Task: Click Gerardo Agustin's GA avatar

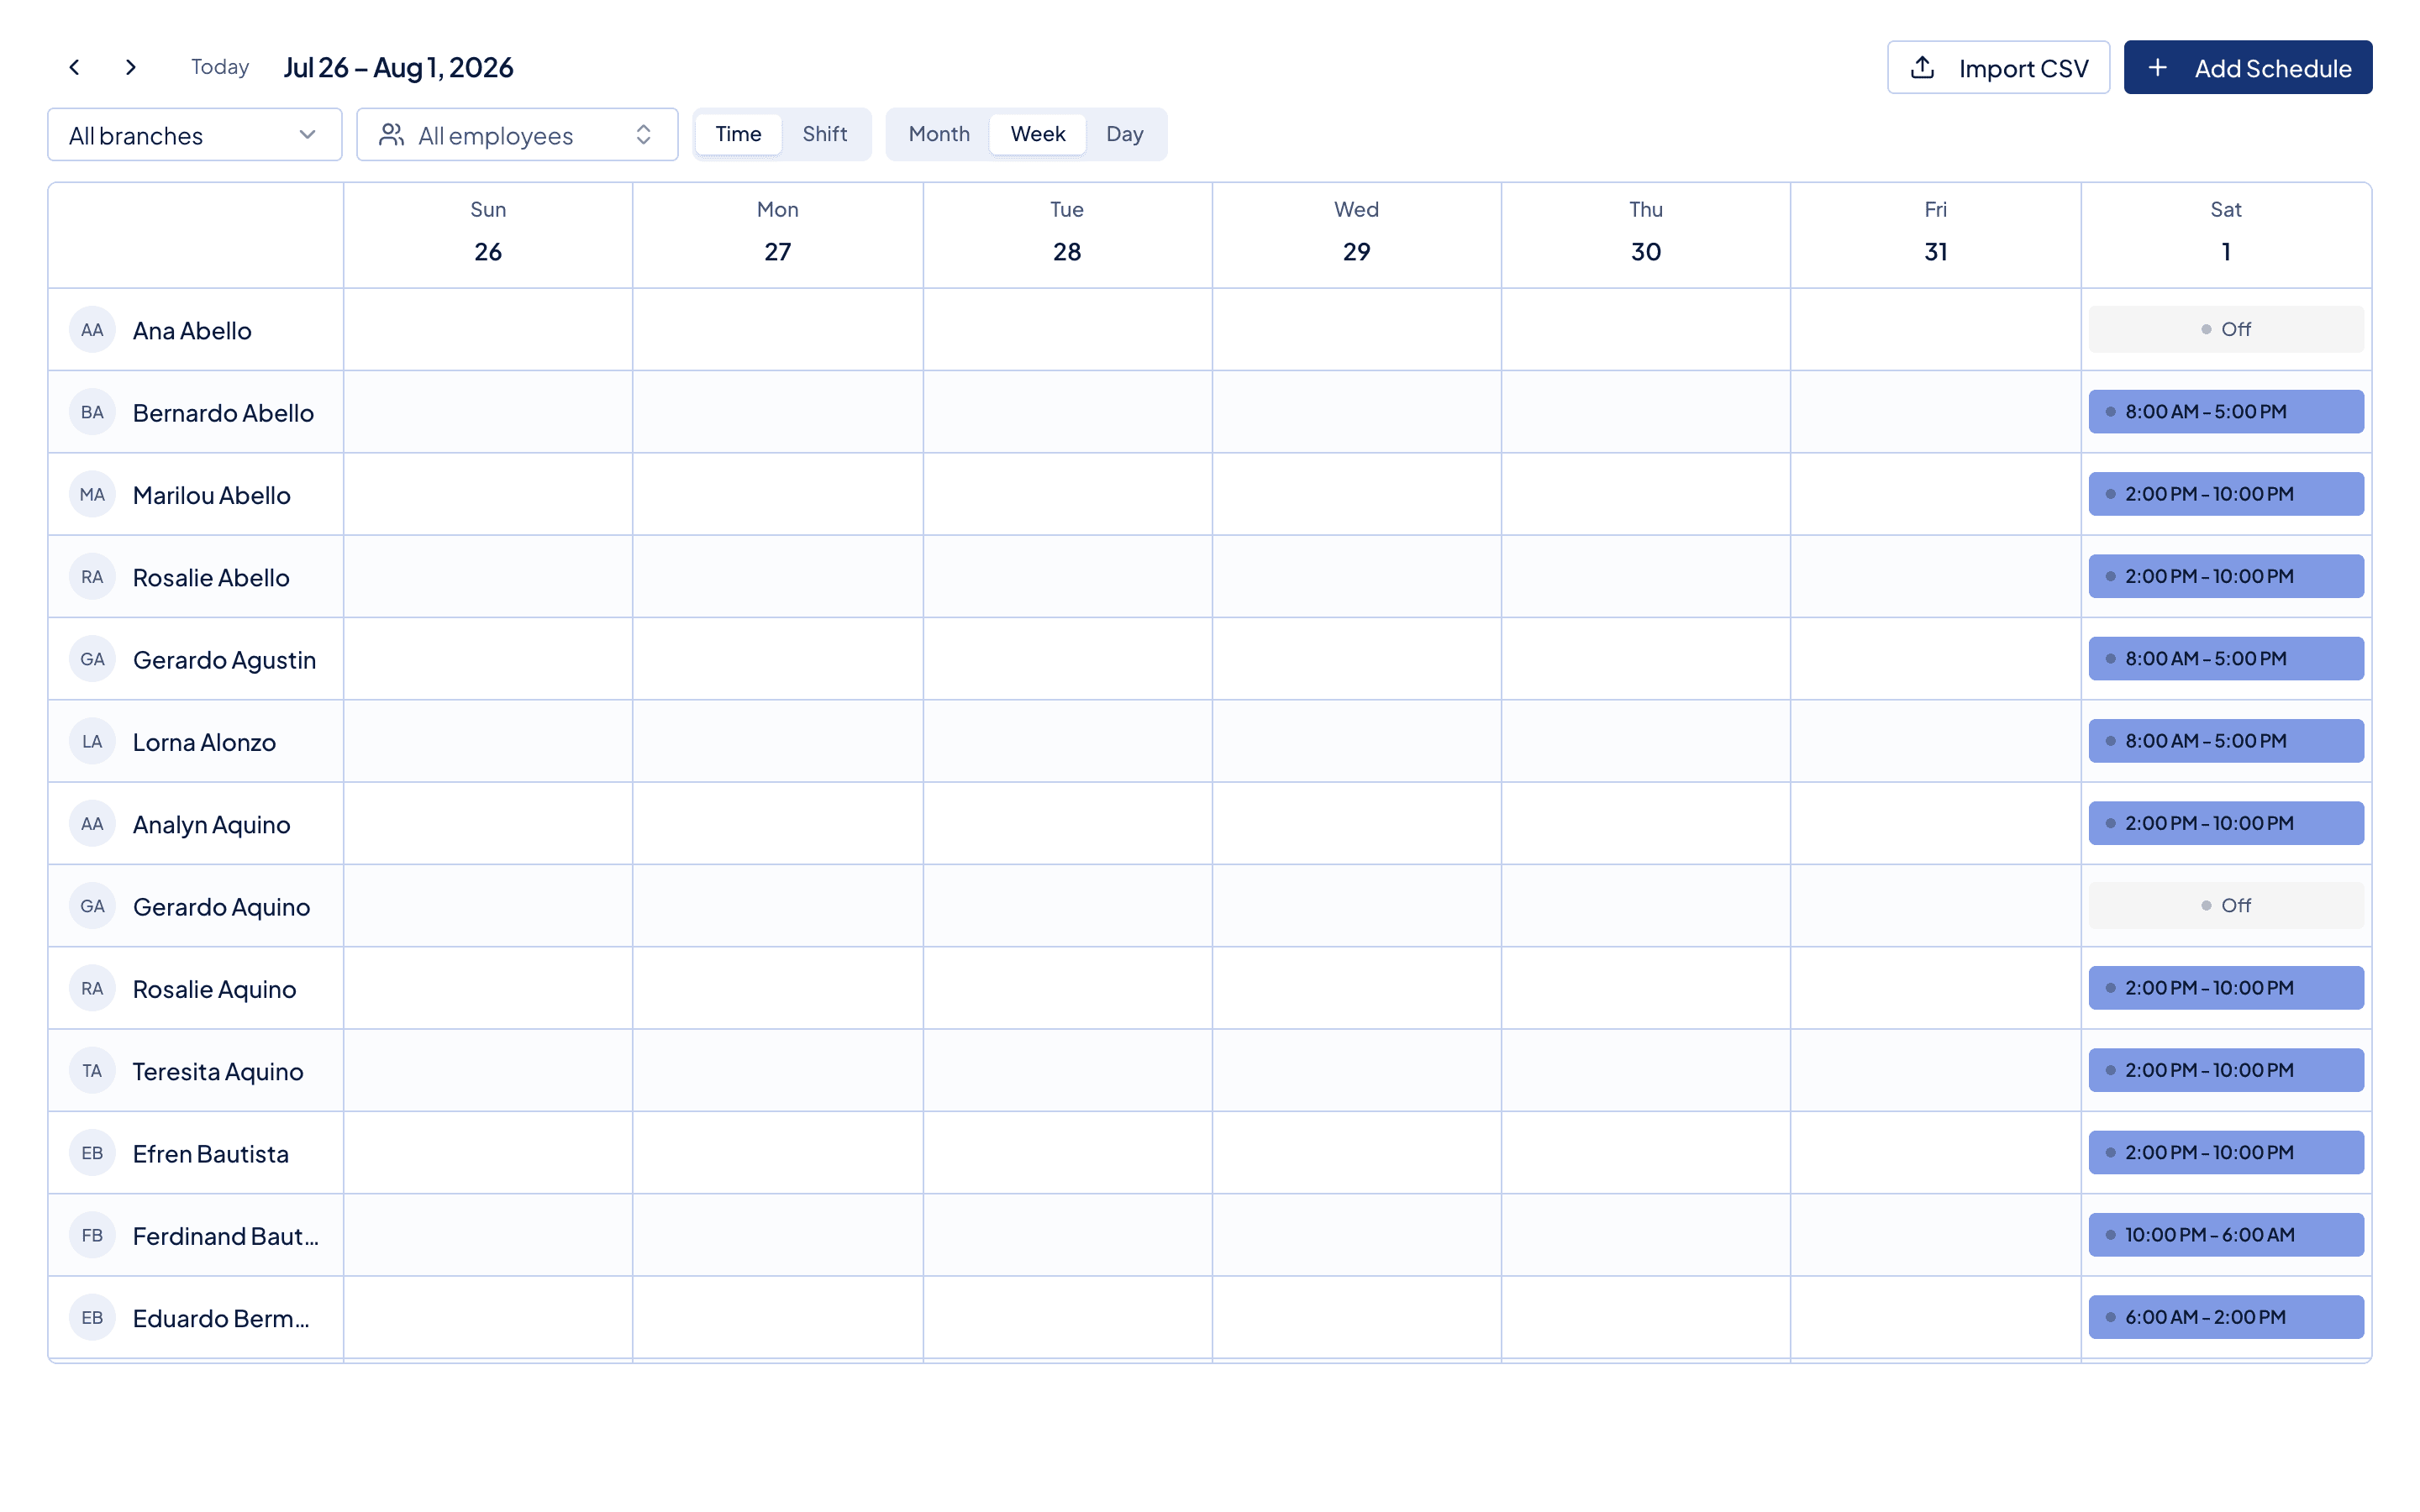Action: point(92,659)
